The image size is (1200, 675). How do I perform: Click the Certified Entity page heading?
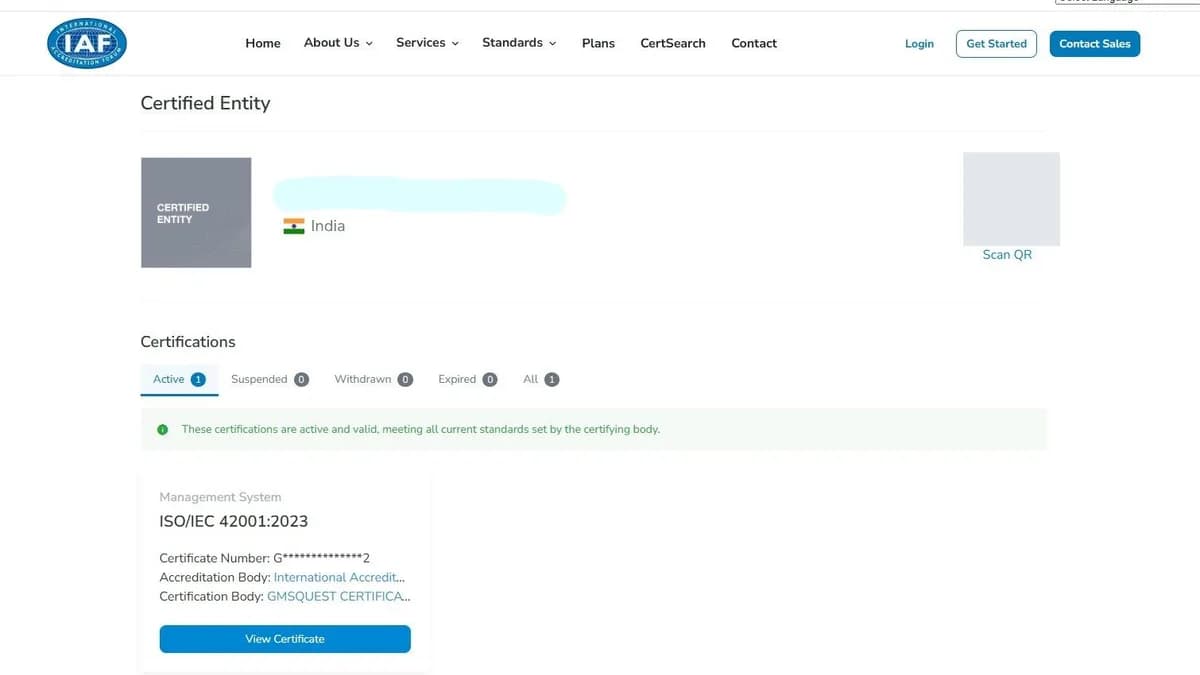click(x=205, y=103)
